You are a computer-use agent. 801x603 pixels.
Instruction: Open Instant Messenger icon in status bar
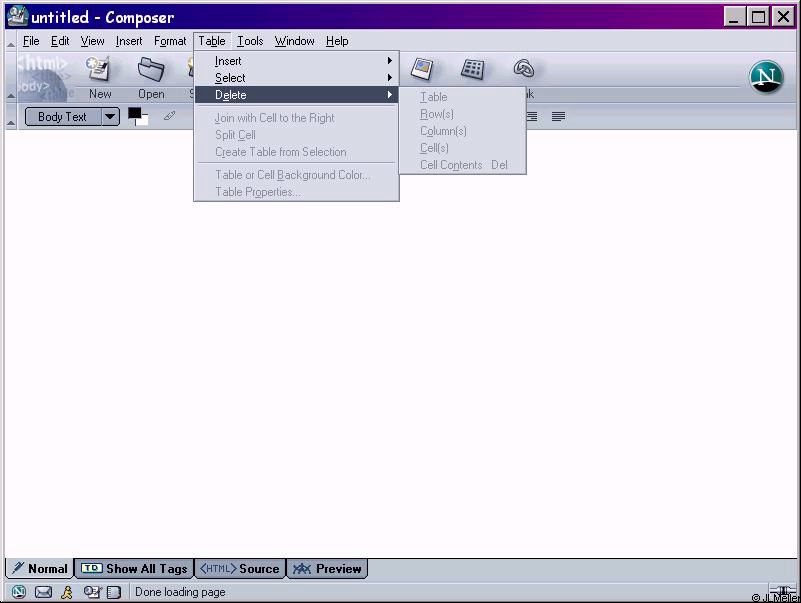pyautogui.click(x=67, y=592)
